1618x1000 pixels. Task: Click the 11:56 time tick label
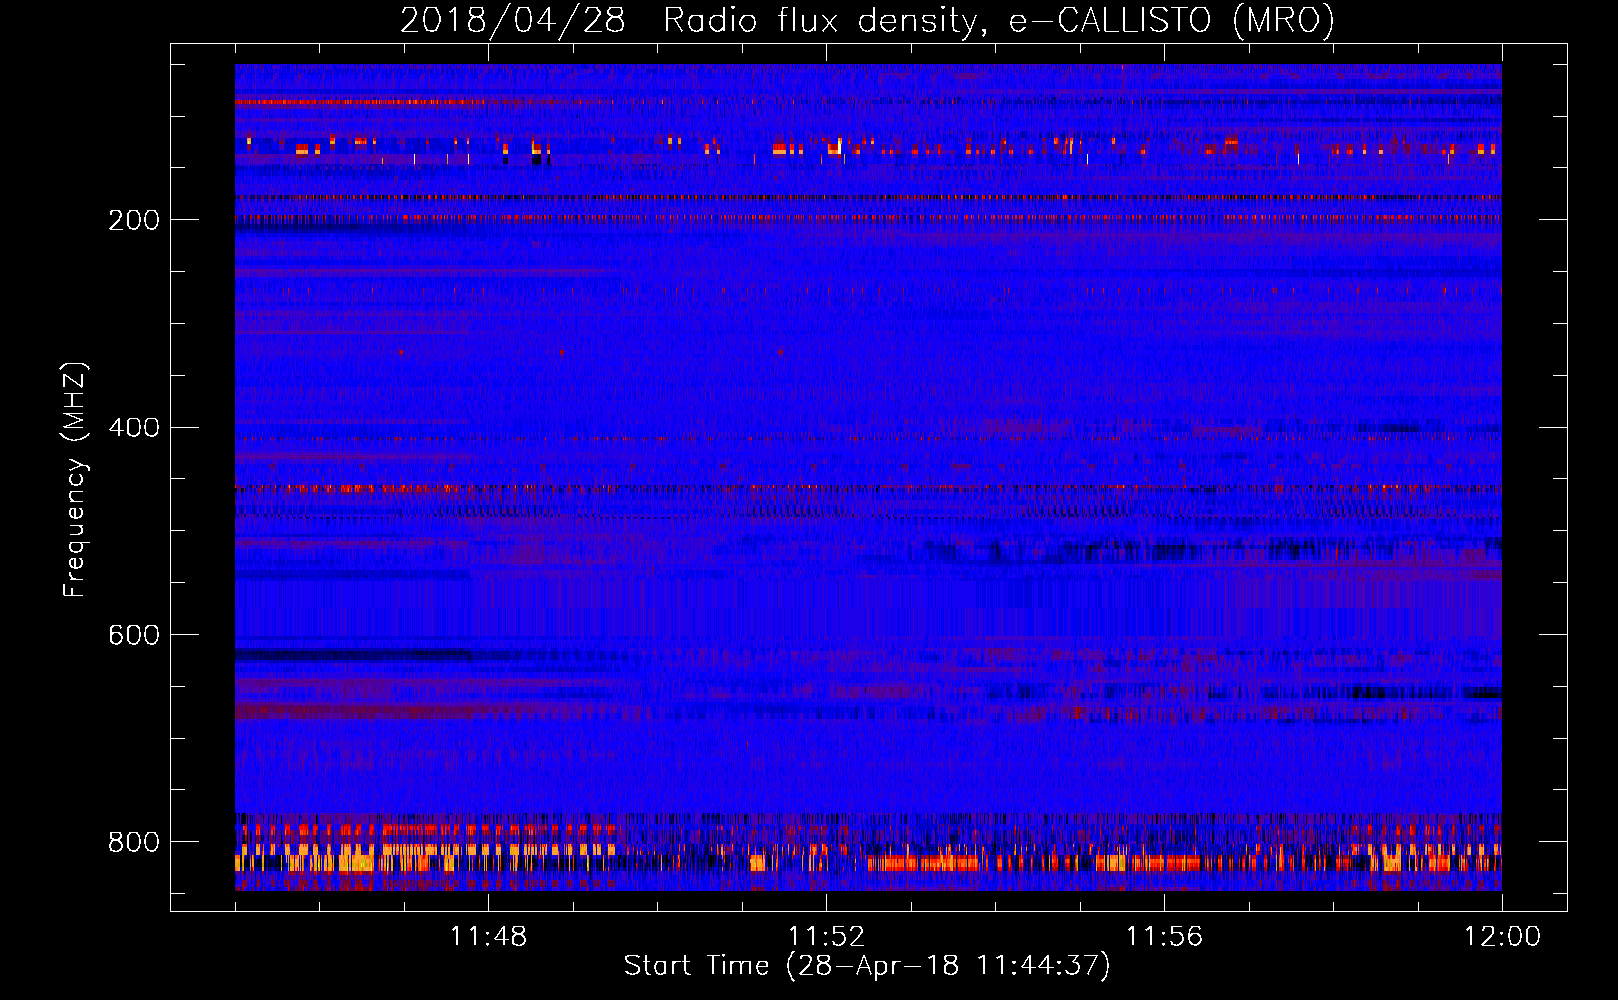coord(1164,937)
